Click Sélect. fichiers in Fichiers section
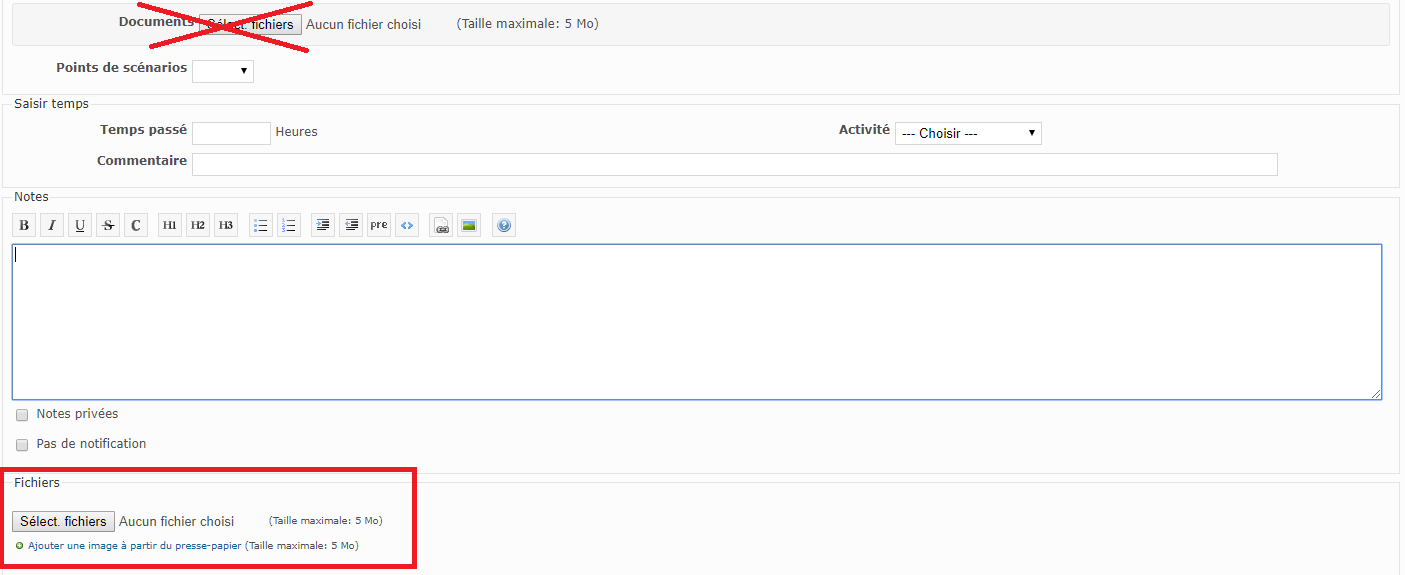Screen dimensions: 1405x575 coord(63,522)
